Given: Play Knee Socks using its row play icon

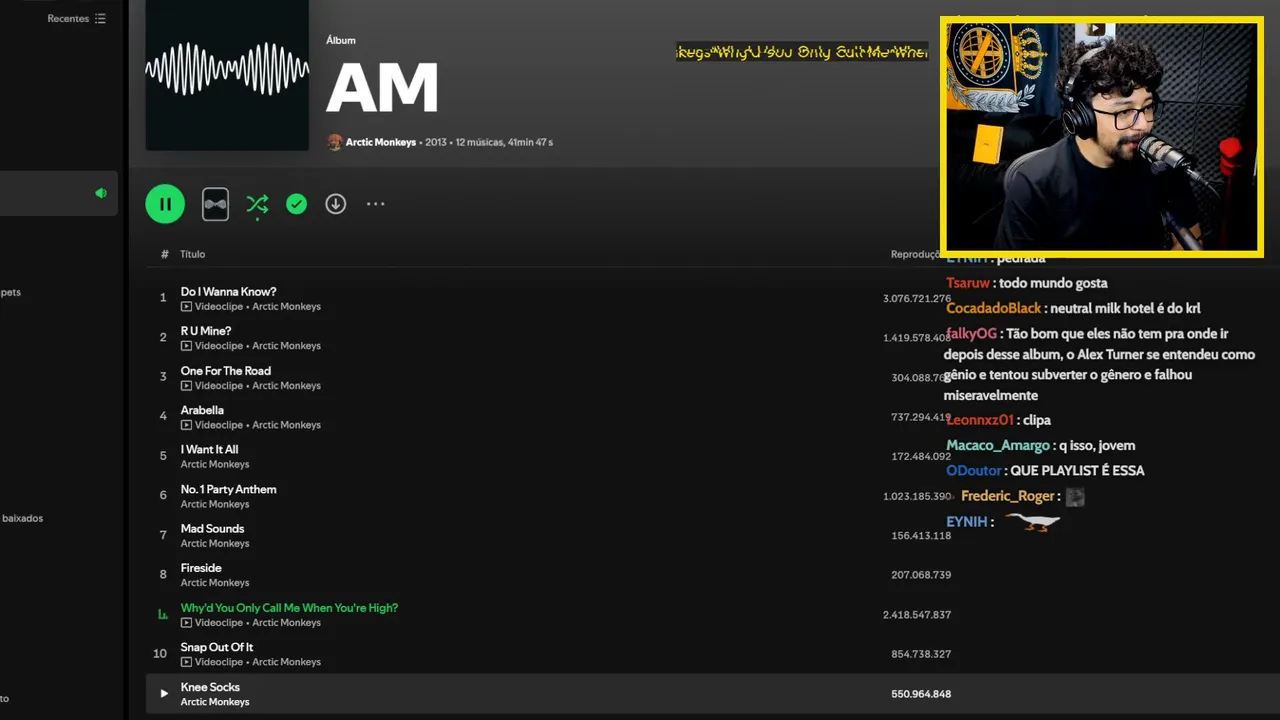Looking at the screenshot, I should tap(164, 693).
